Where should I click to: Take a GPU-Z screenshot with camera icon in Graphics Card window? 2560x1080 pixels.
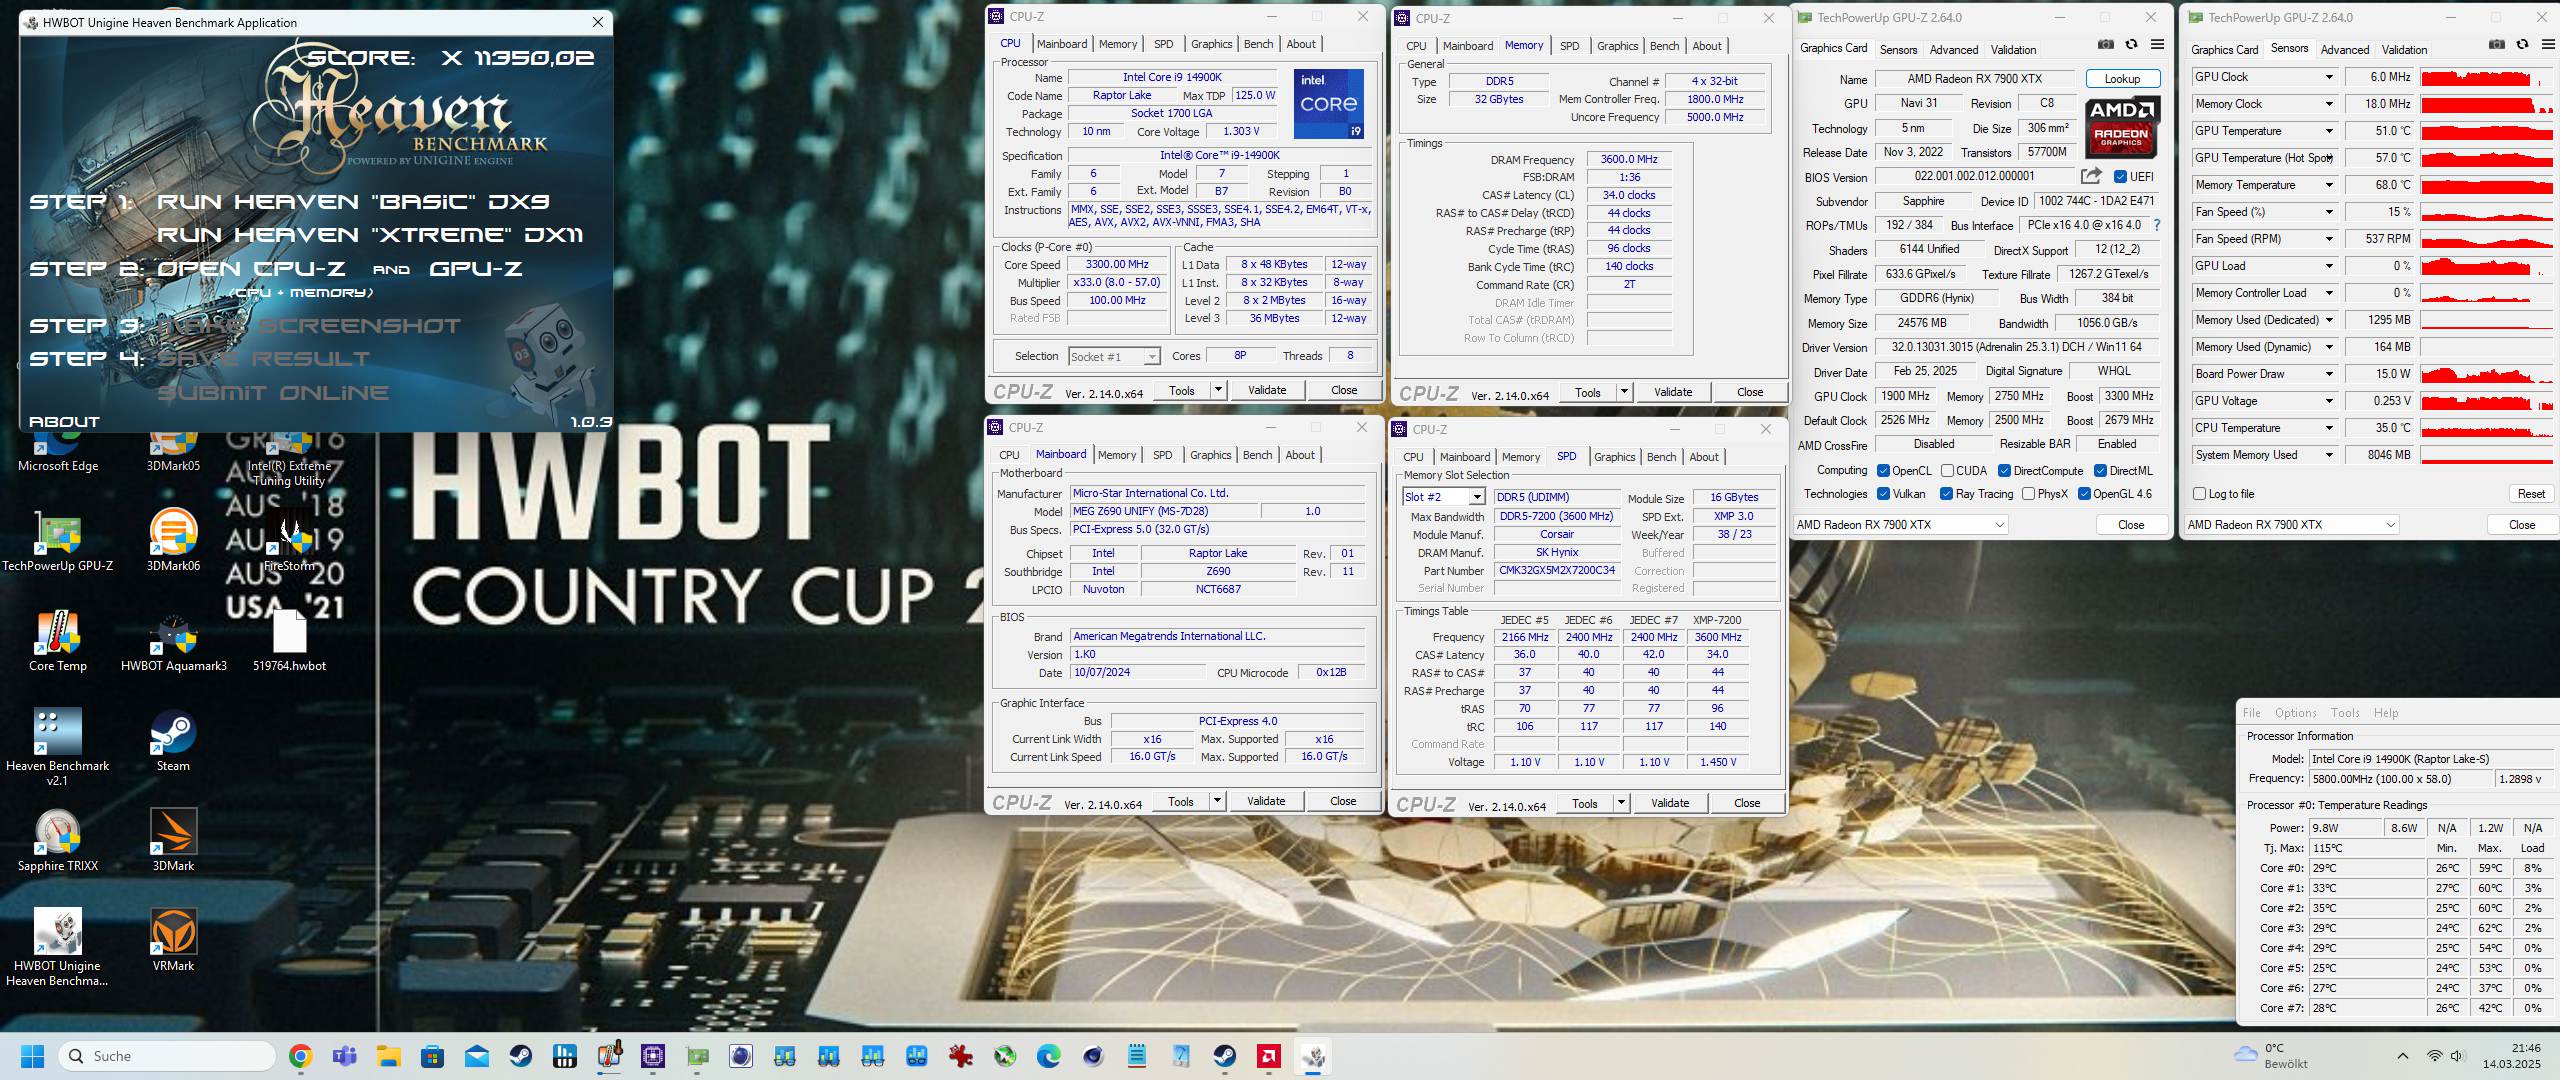click(2106, 45)
